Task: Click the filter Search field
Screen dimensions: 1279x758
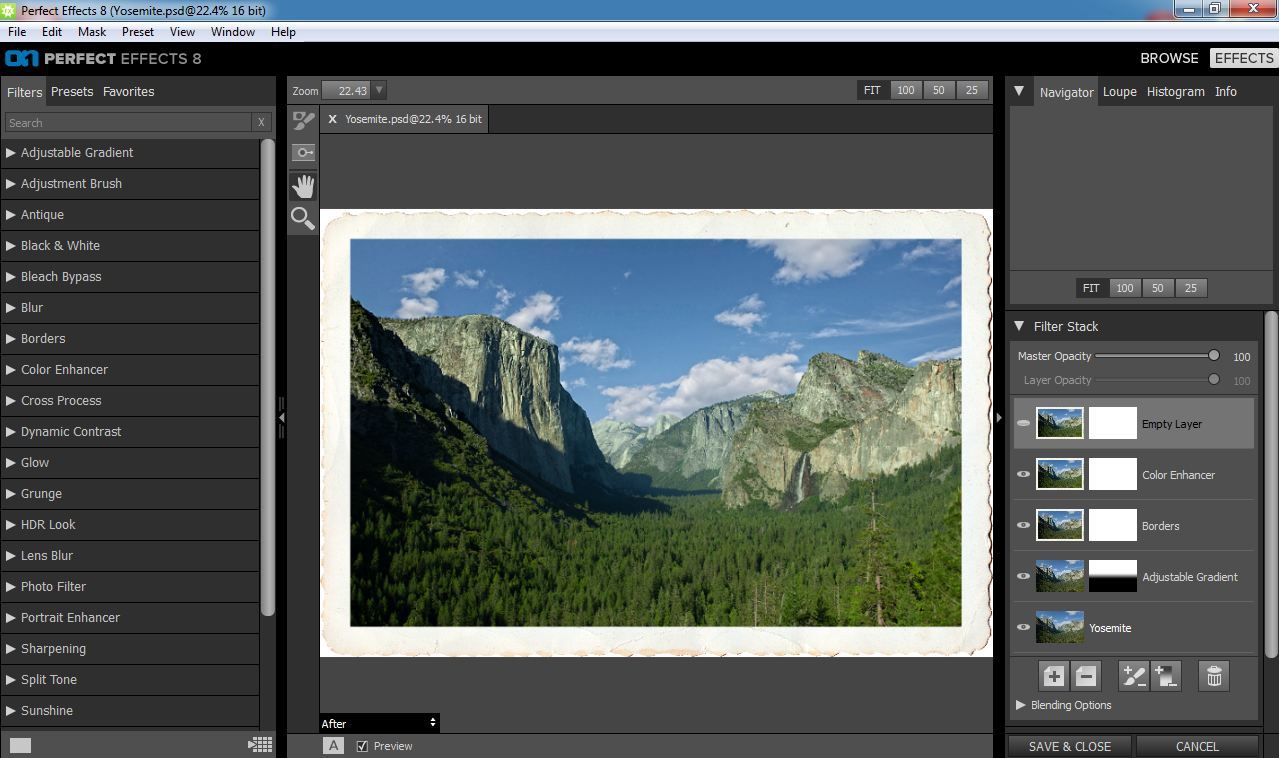Action: point(127,123)
